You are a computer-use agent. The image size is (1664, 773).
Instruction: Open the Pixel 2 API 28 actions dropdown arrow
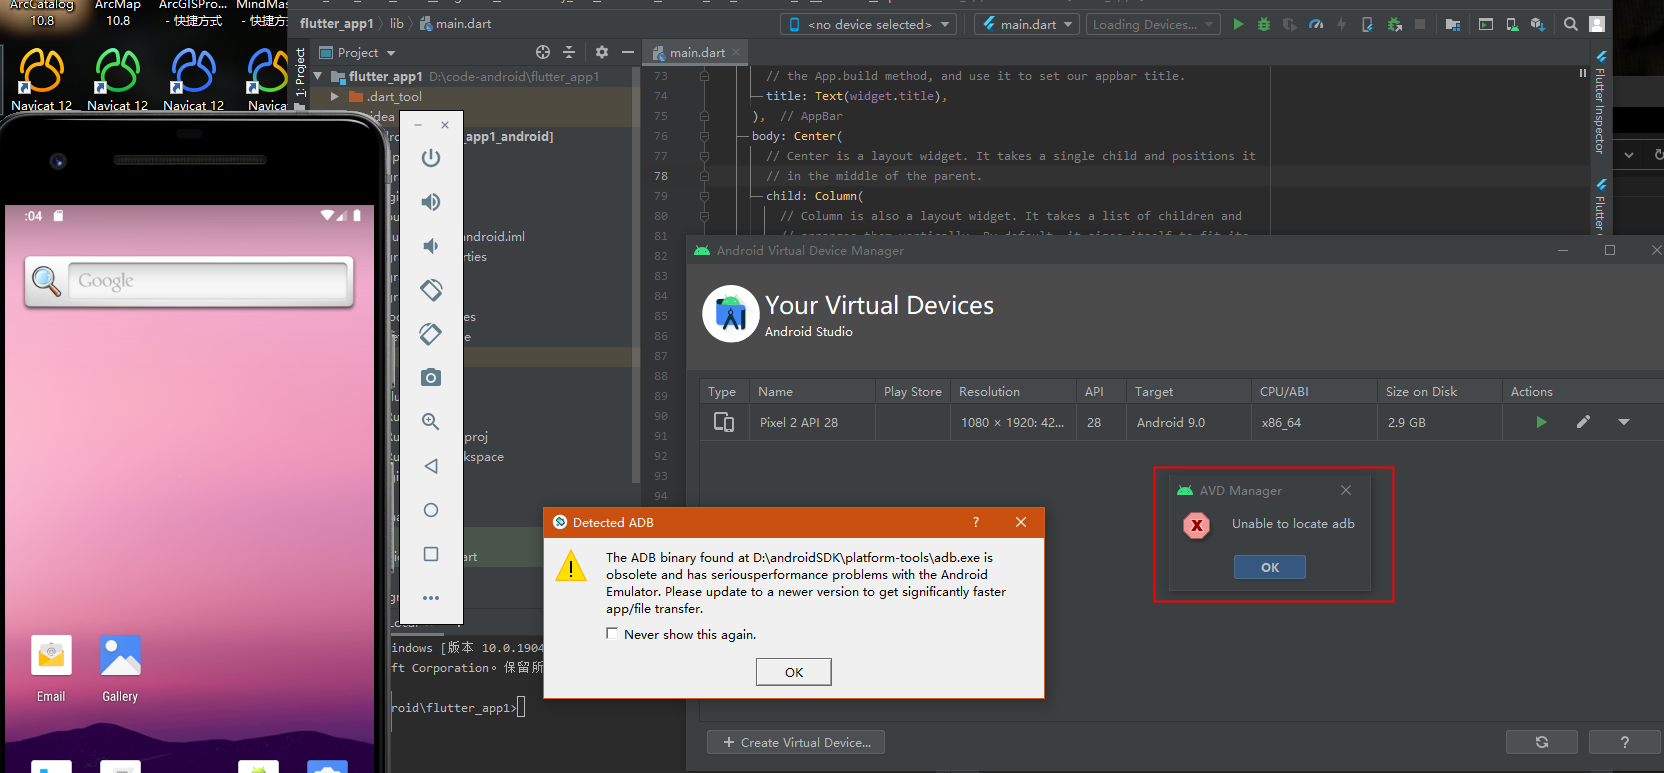point(1624,422)
